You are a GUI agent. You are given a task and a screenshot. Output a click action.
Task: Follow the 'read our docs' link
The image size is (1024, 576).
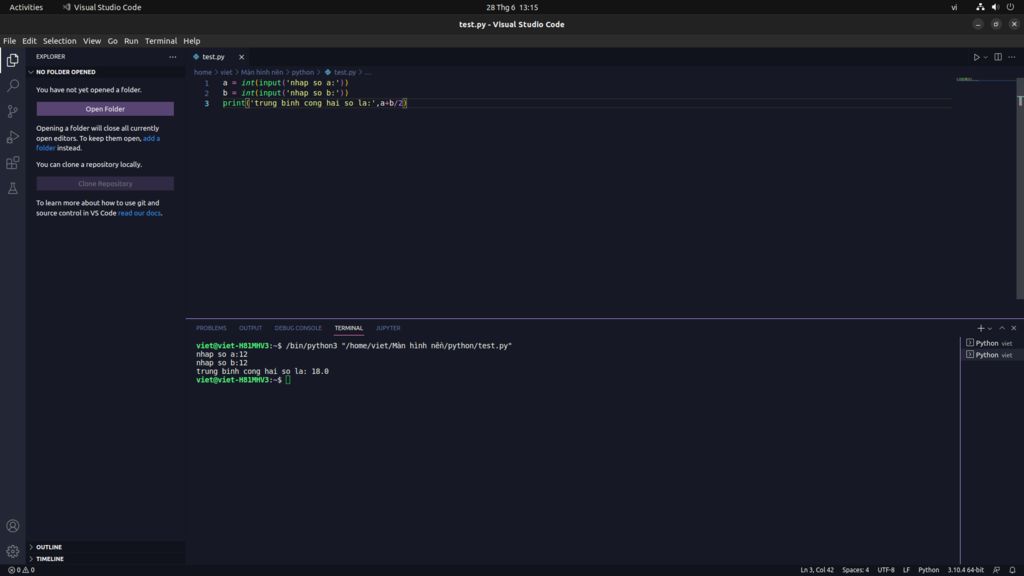[x=139, y=213]
